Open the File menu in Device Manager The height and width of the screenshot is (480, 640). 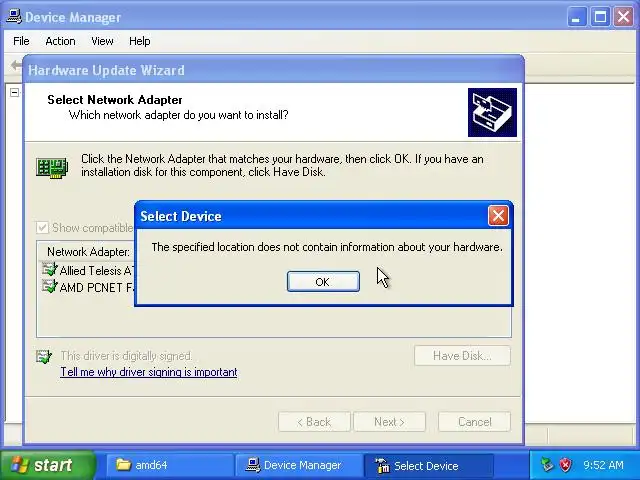pos(21,41)
